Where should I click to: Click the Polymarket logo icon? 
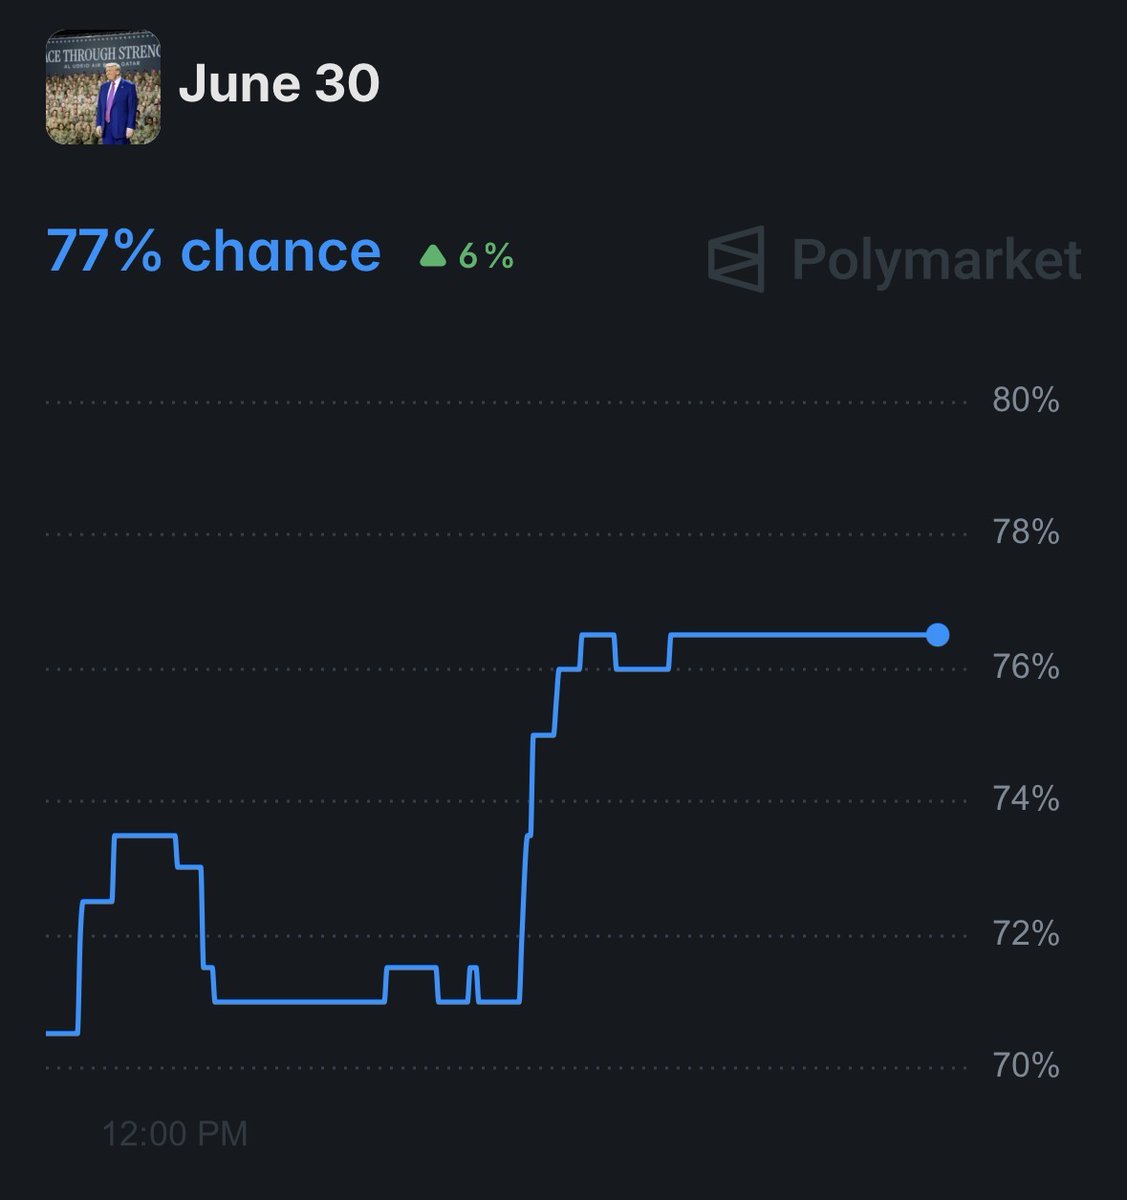pos(736,258)
